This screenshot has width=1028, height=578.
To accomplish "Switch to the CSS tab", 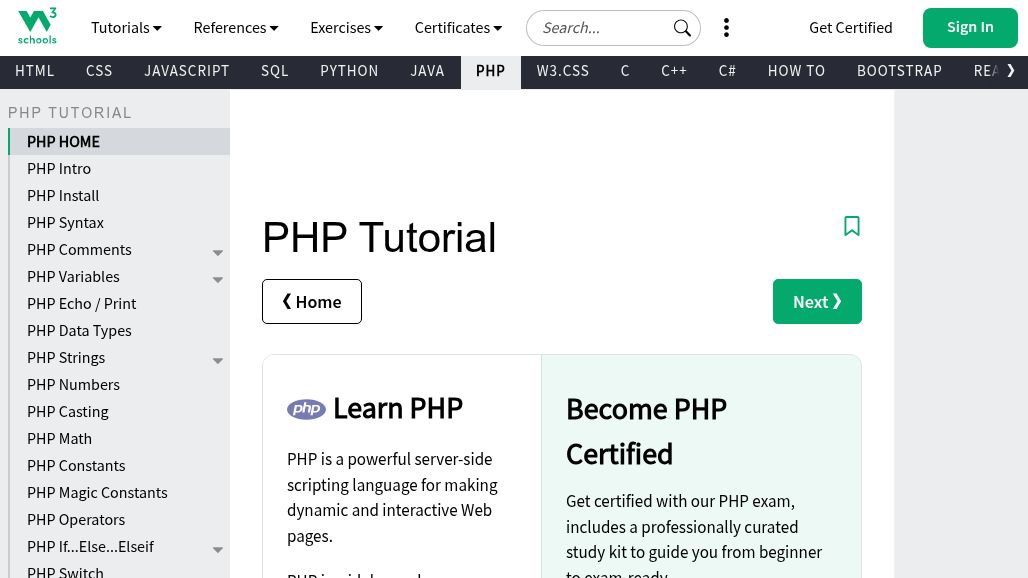I will tap(99, 71).
